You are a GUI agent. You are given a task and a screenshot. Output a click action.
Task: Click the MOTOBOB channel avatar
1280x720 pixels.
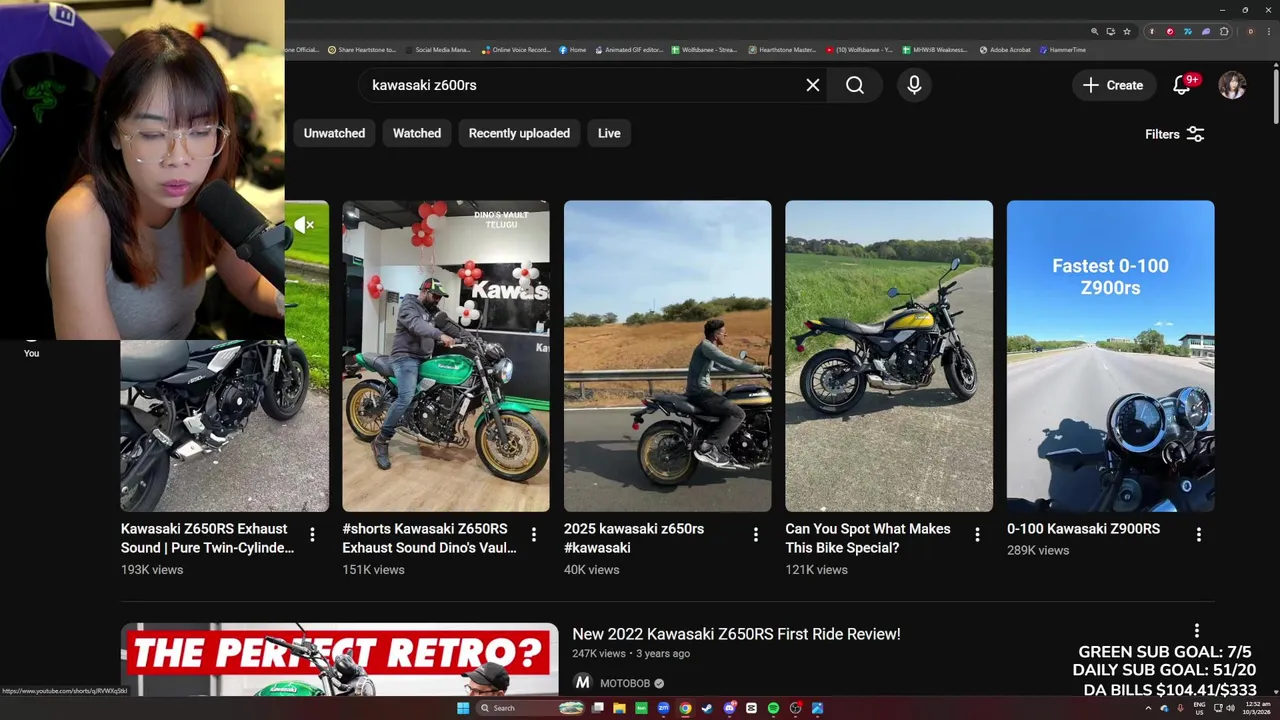coord(582,683)
